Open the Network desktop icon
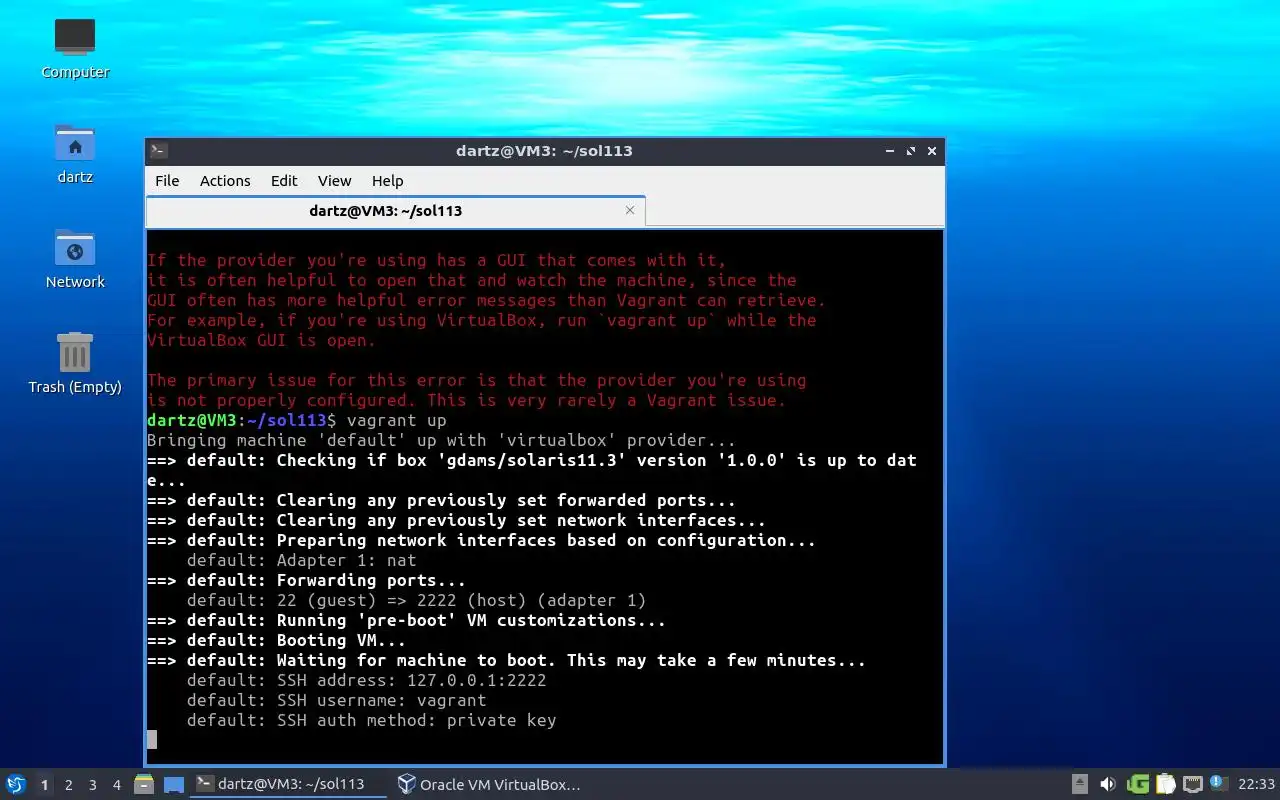1280x800 pixels. click(x=75, y=258)
